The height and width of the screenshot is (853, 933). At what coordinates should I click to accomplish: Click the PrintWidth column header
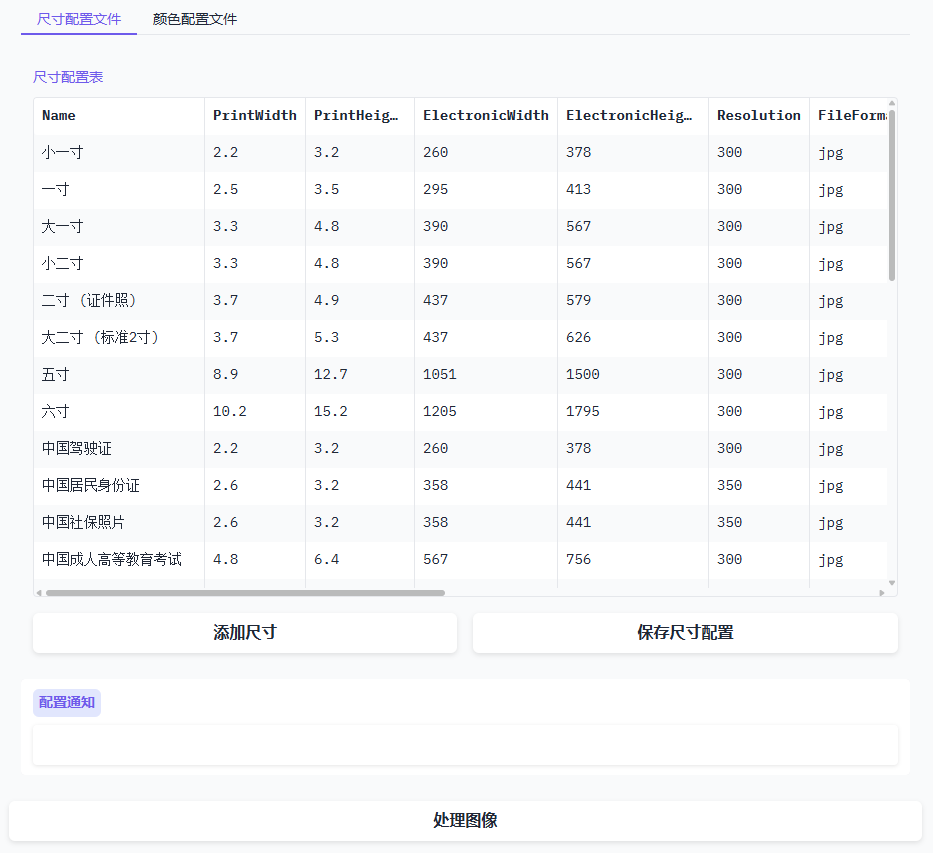(254, 116)
